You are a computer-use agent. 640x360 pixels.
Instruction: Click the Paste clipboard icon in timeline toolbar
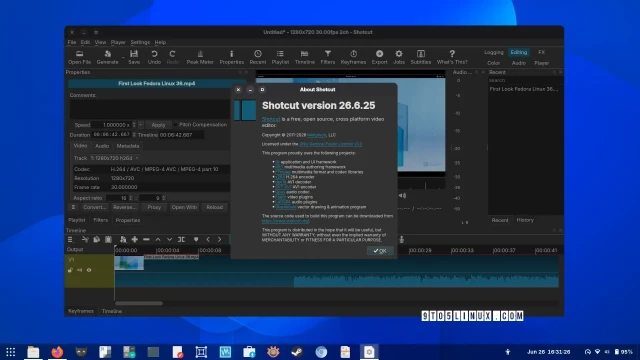[108, 240]
